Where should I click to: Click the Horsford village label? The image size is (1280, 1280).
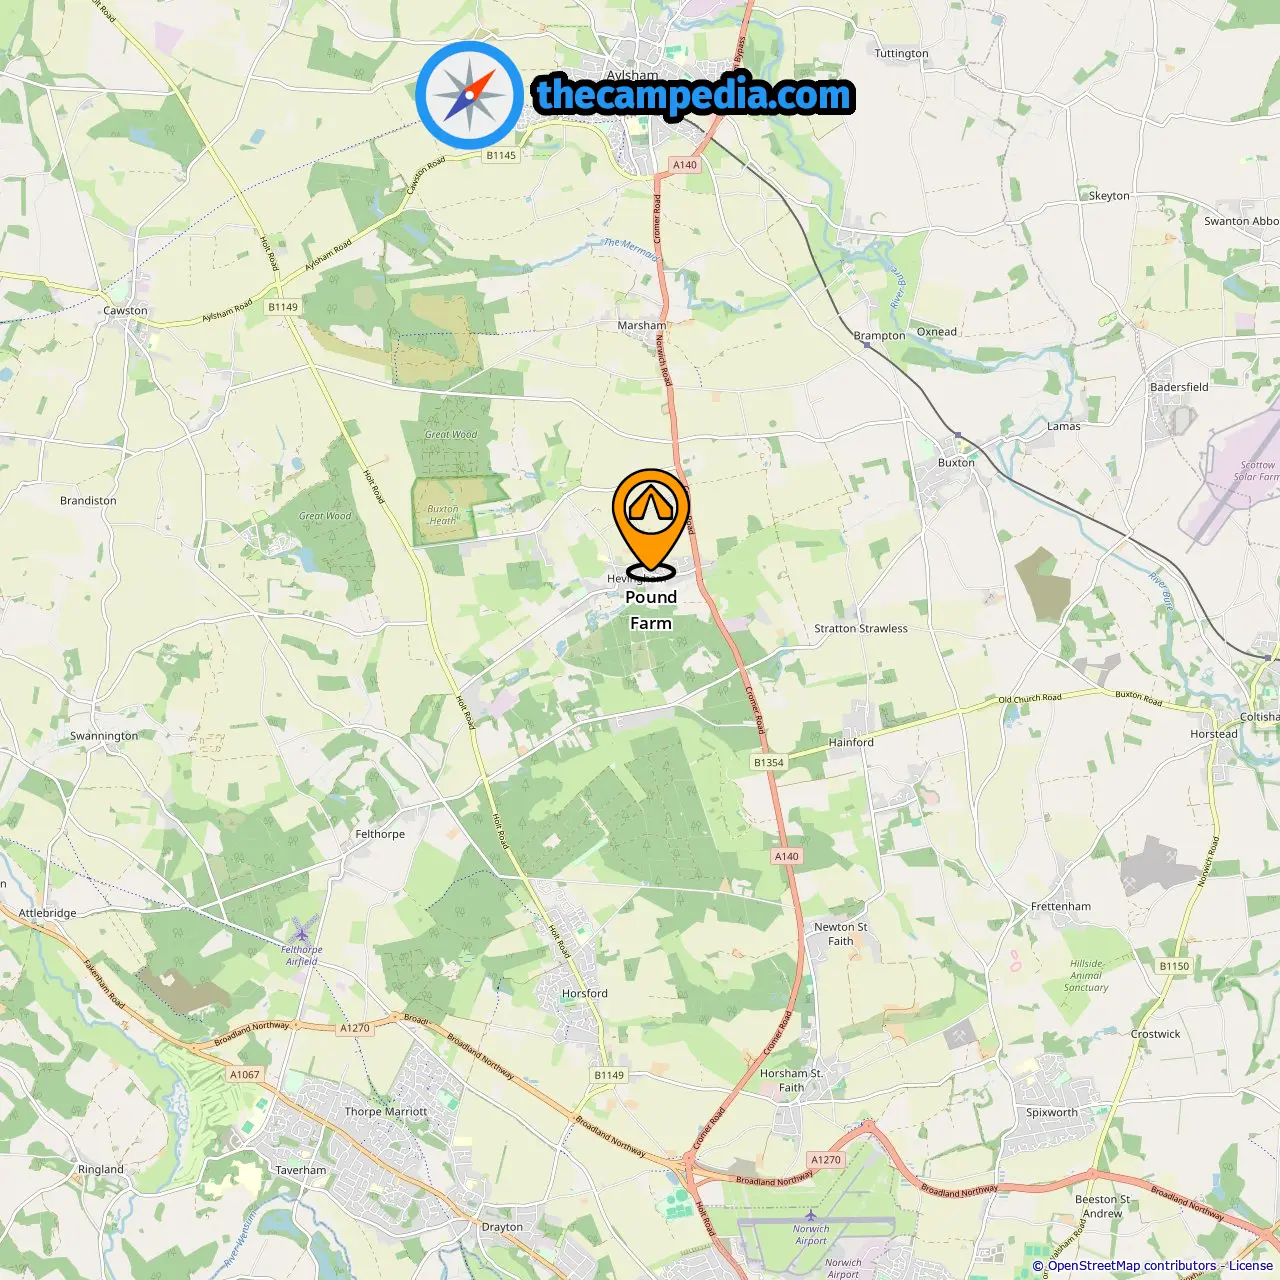click(585, 993)
